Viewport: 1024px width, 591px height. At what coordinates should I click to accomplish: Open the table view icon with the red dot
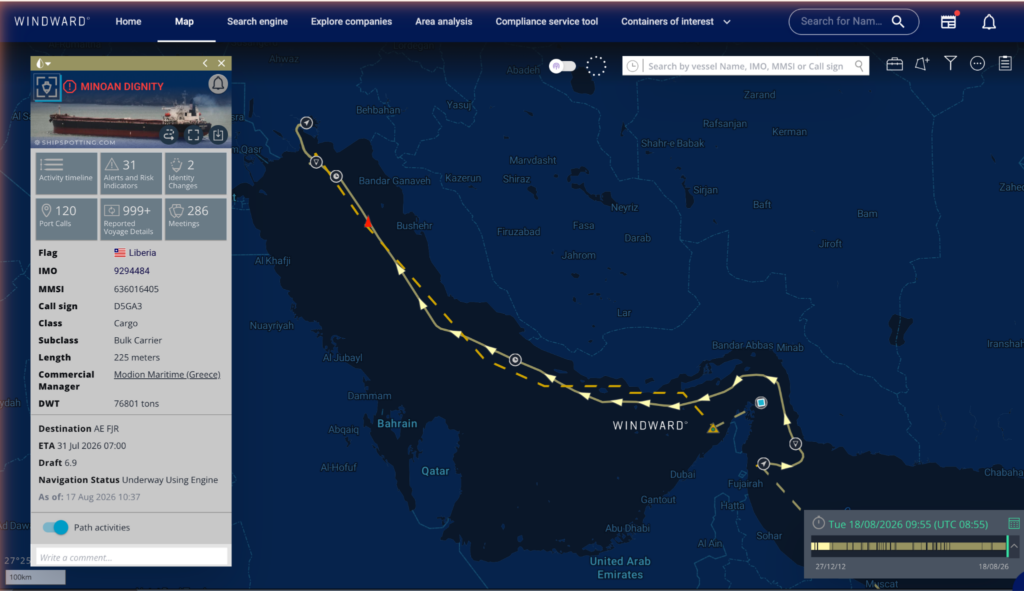(949, 21)
